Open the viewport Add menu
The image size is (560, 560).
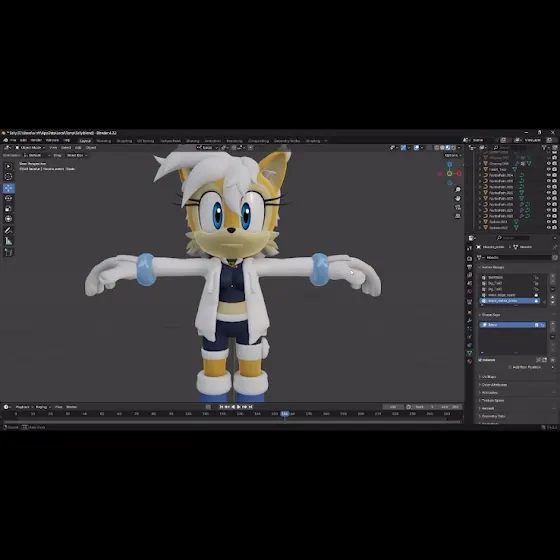tap(78, 148)
